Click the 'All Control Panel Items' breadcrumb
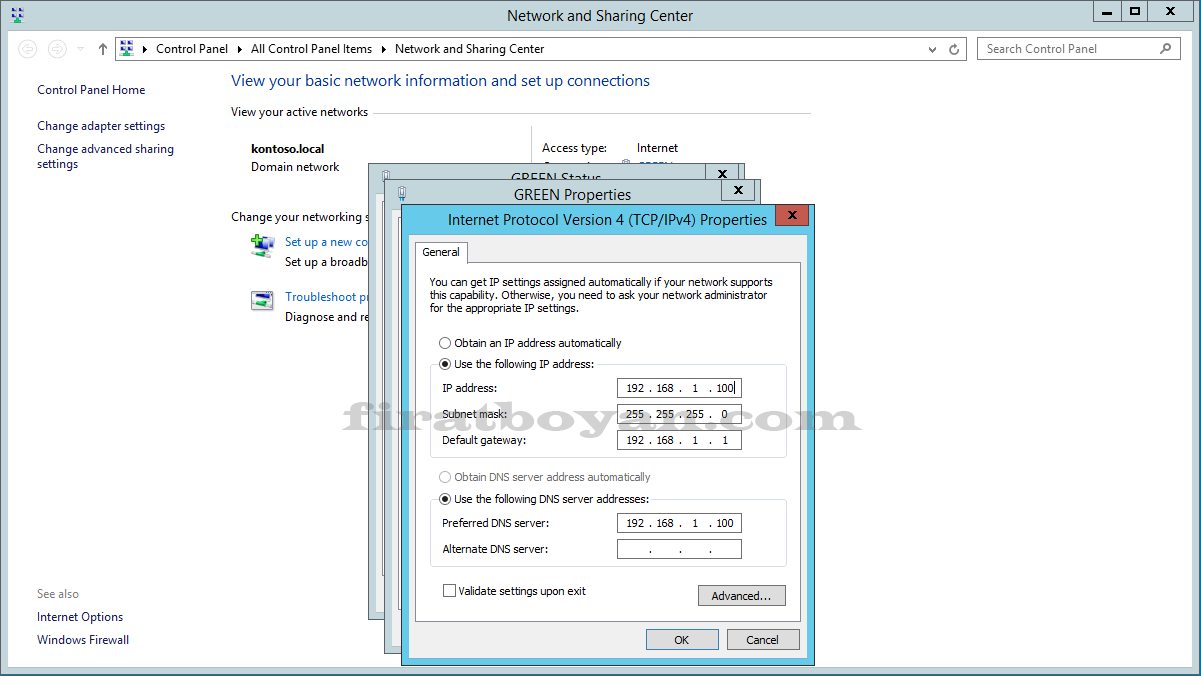 click(311, 49)
